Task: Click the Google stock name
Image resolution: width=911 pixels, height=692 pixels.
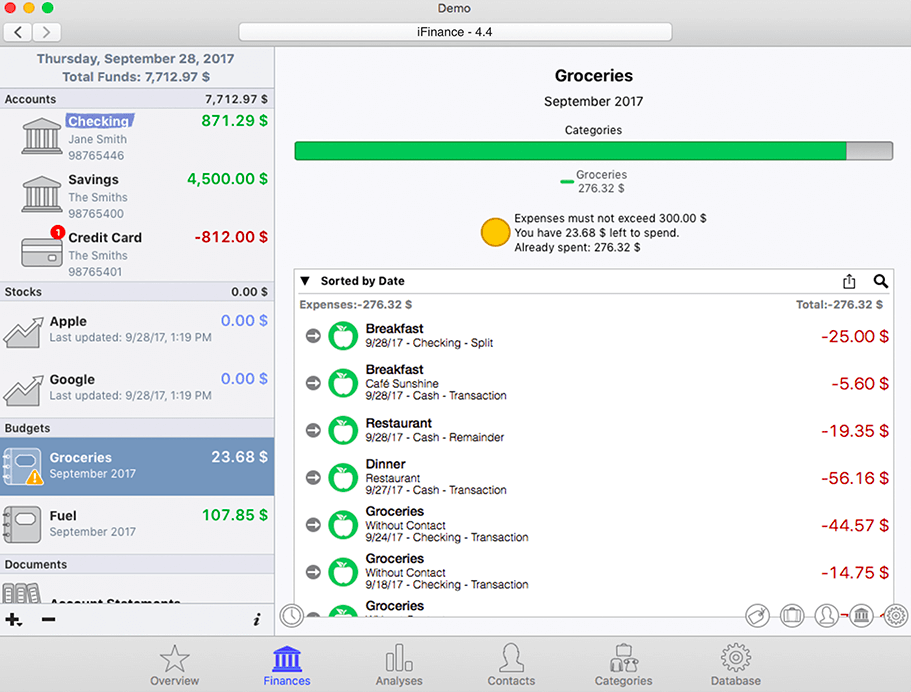Action: tap(72, 379)
